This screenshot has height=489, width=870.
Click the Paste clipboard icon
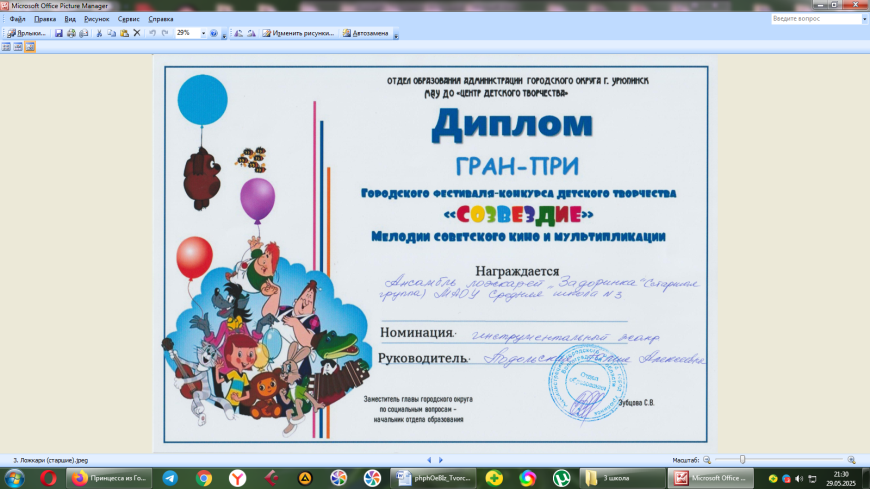pyautogui.click(x=124, y=33)
